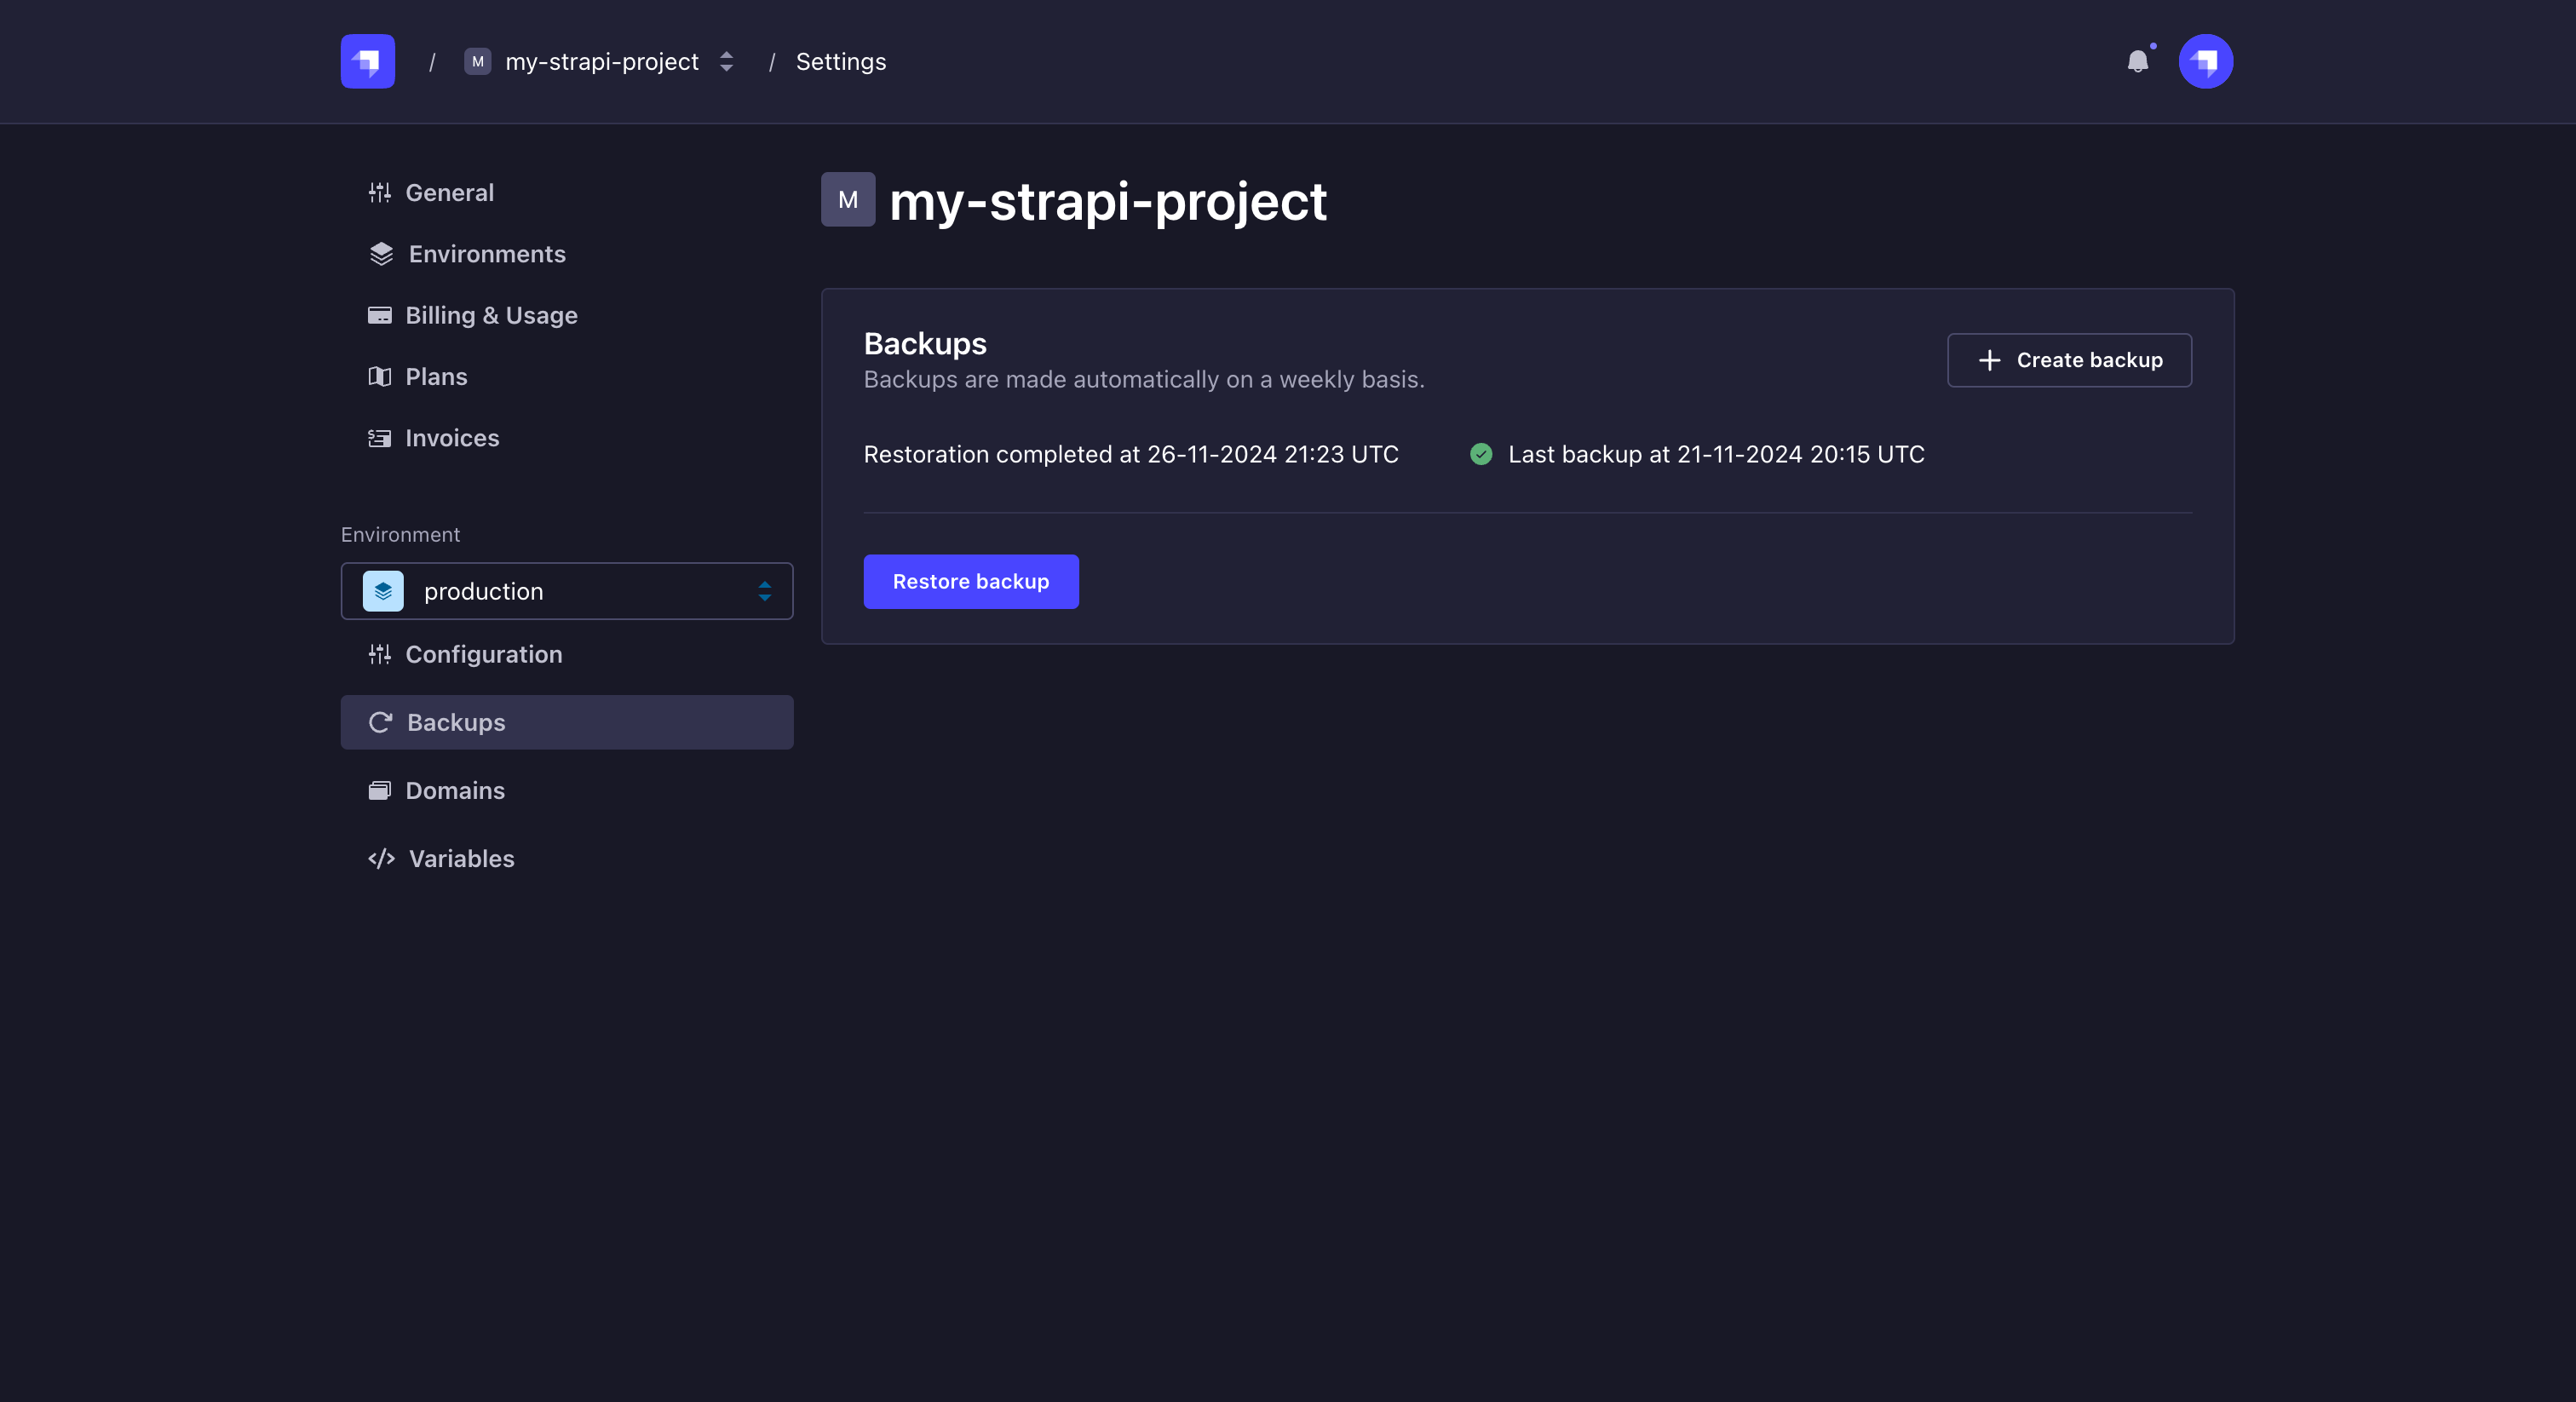Click the Domains window icon
The image size is (2576, 1402).
(x=379, y=791)
